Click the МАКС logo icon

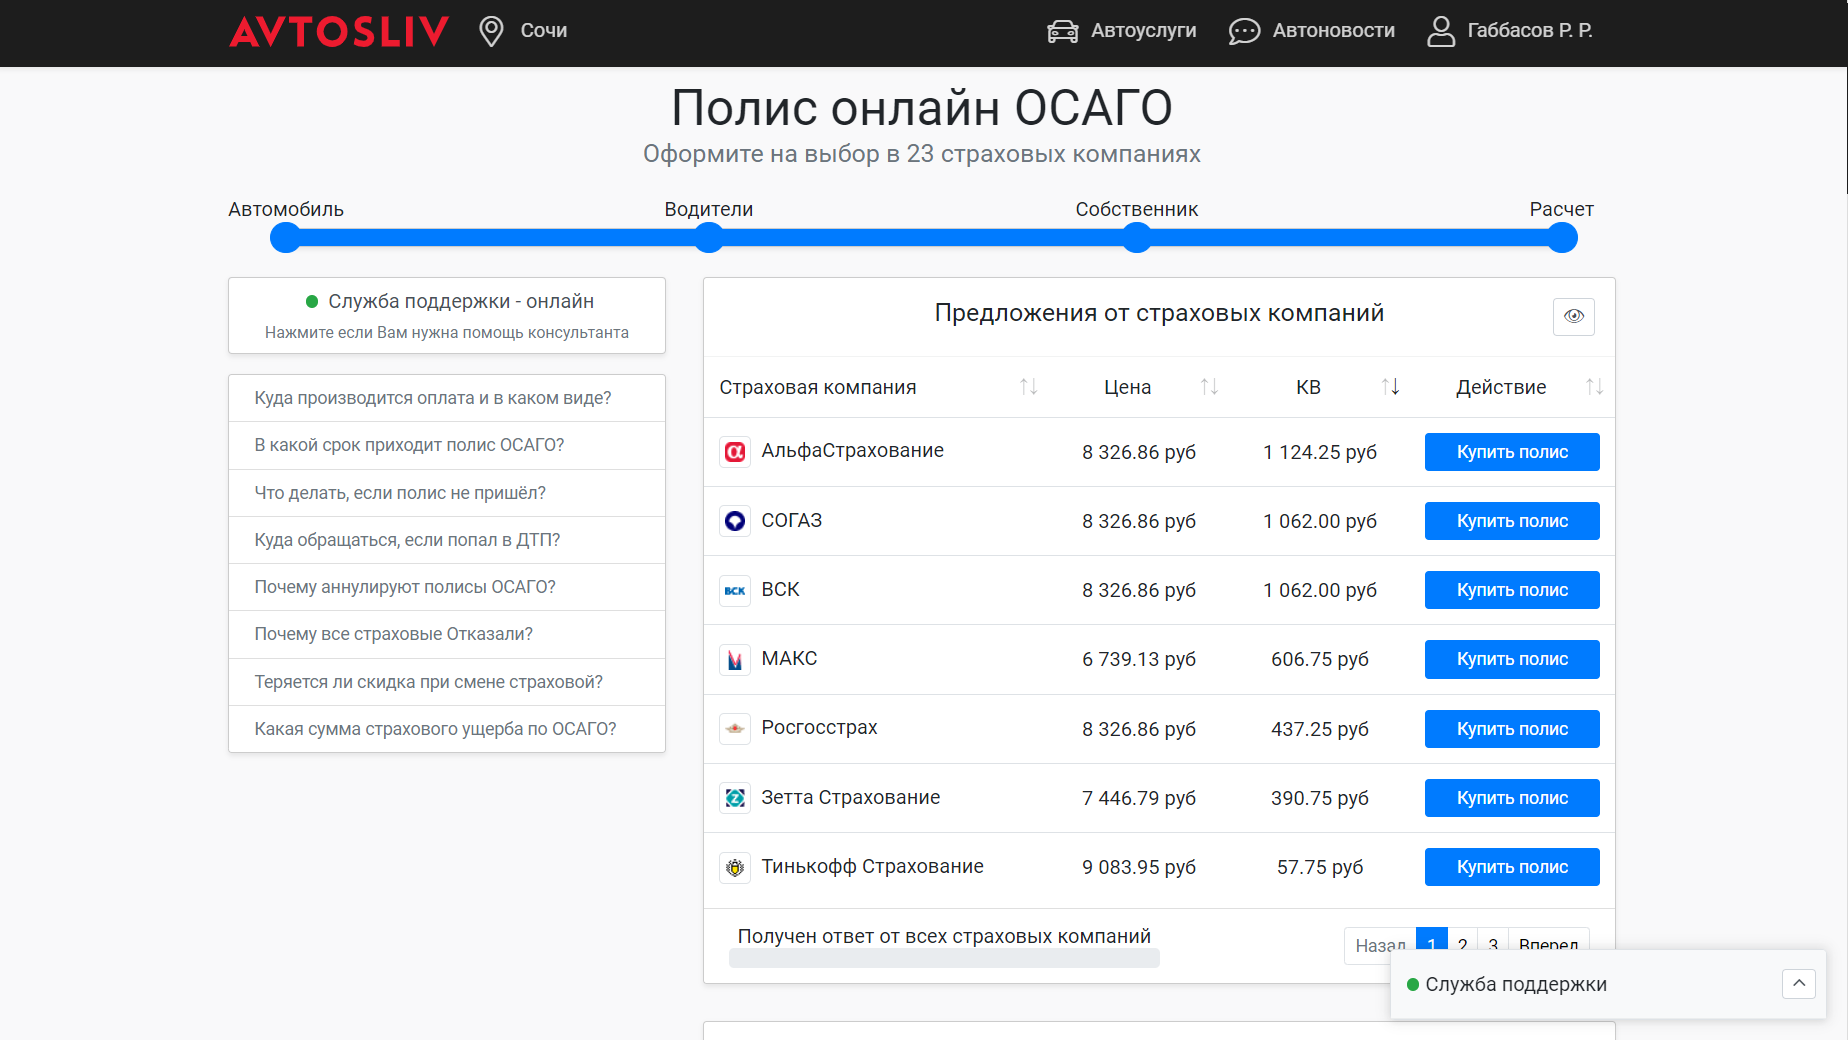735,660
